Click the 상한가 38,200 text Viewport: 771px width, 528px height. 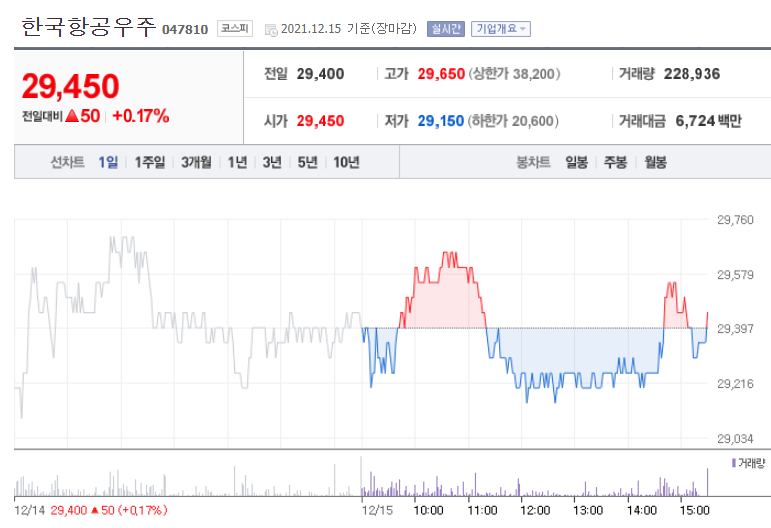pos(514,74)
